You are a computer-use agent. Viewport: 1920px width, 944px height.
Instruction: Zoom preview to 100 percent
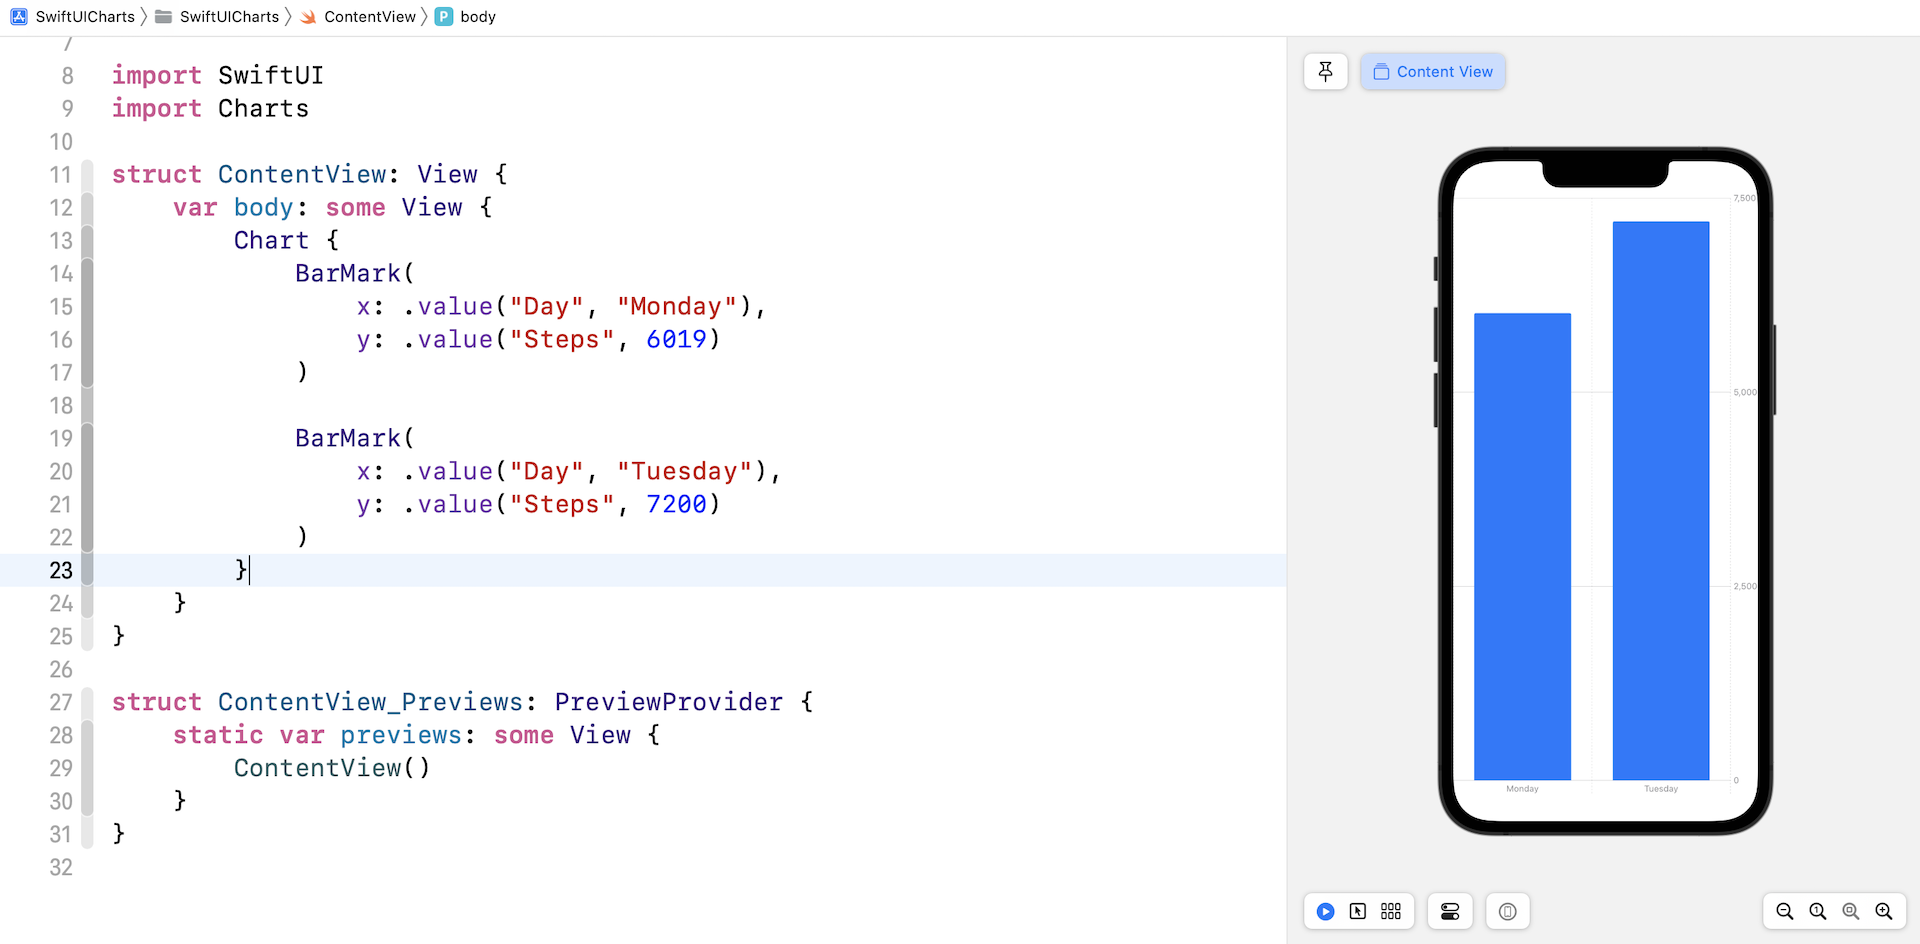[x=1818, y=911]
